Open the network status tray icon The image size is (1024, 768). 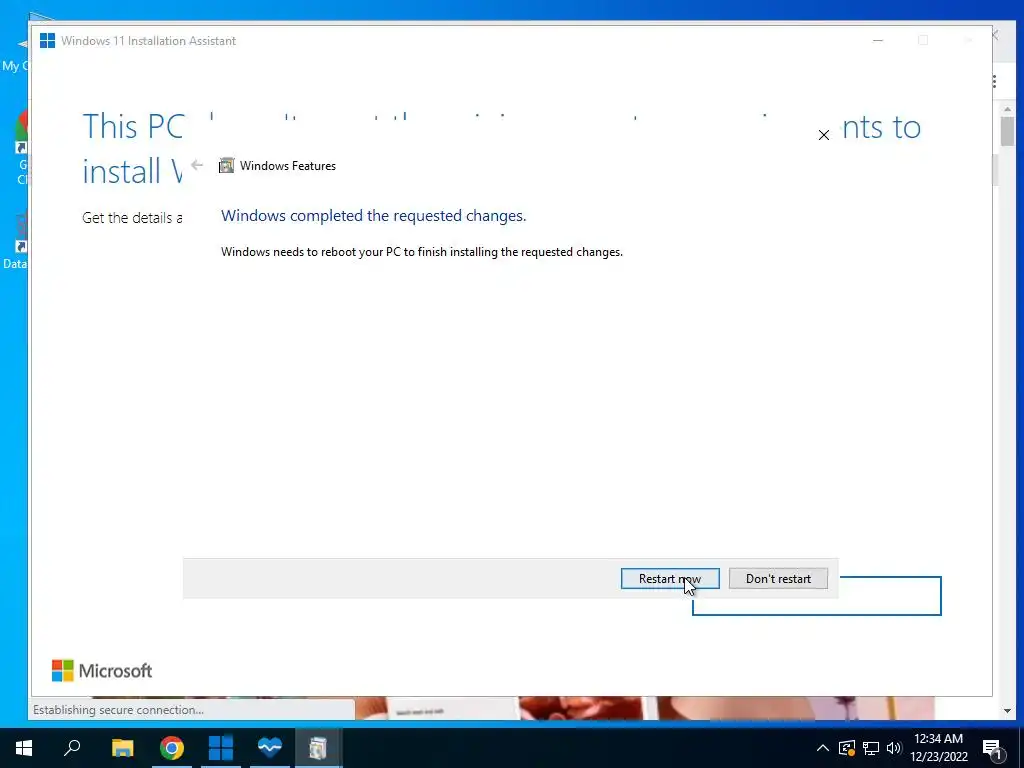point(871,748)
